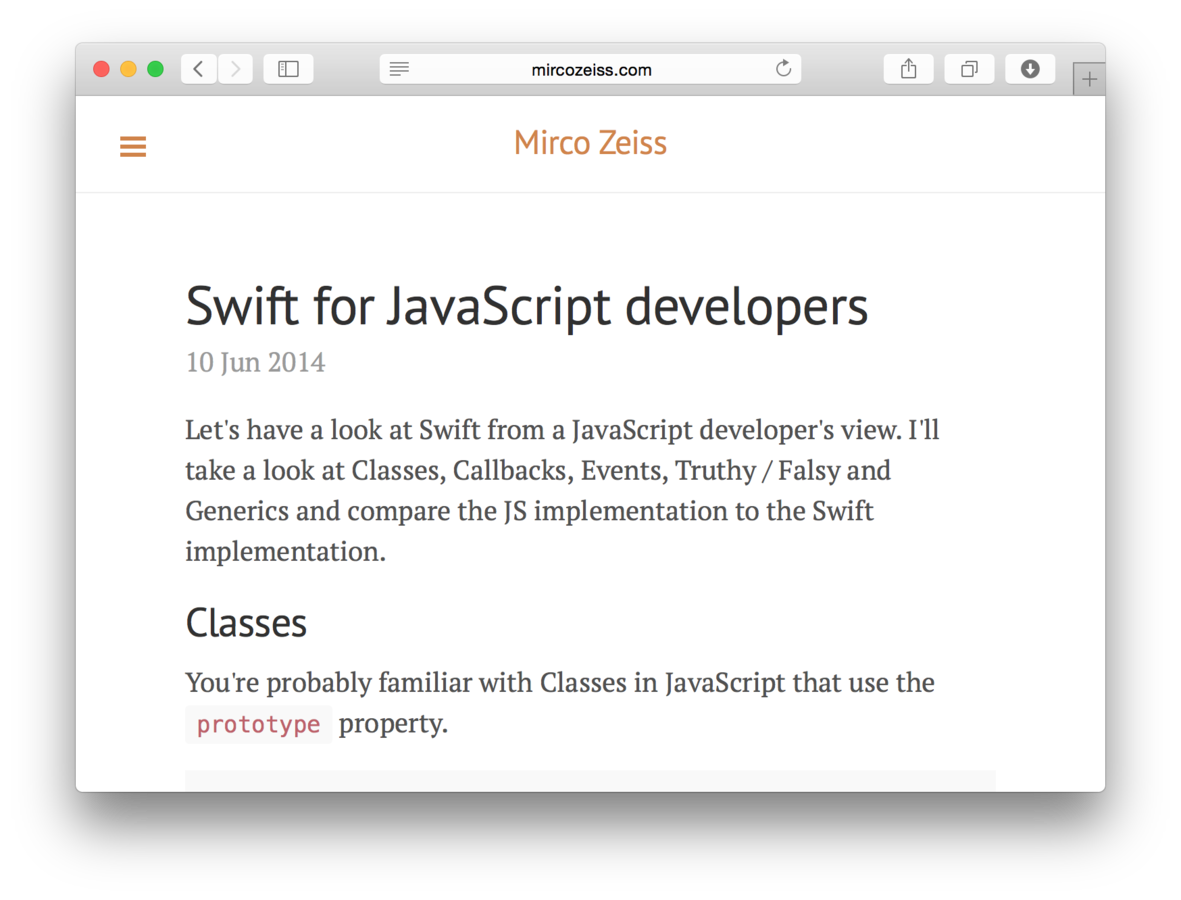Viewport: 1181px width, 900px height.
Task: Click the prototype inline code
Action: (x=258, y=725)
